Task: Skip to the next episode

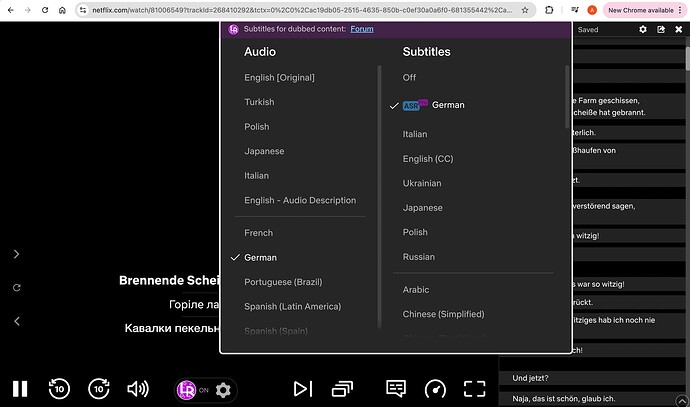Action: point(303,389)
